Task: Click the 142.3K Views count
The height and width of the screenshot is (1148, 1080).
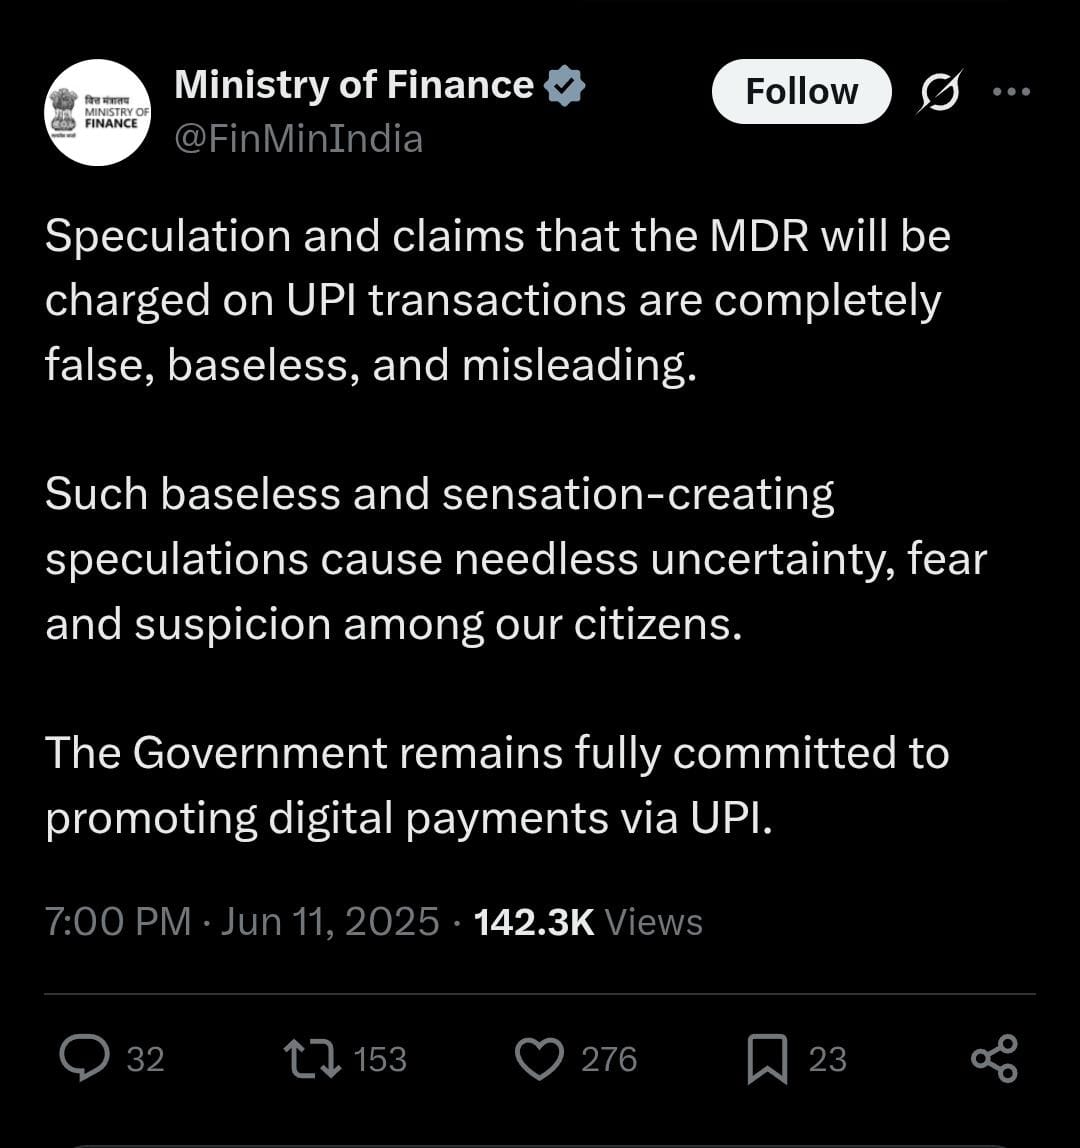Action: (x=588, y=922)
